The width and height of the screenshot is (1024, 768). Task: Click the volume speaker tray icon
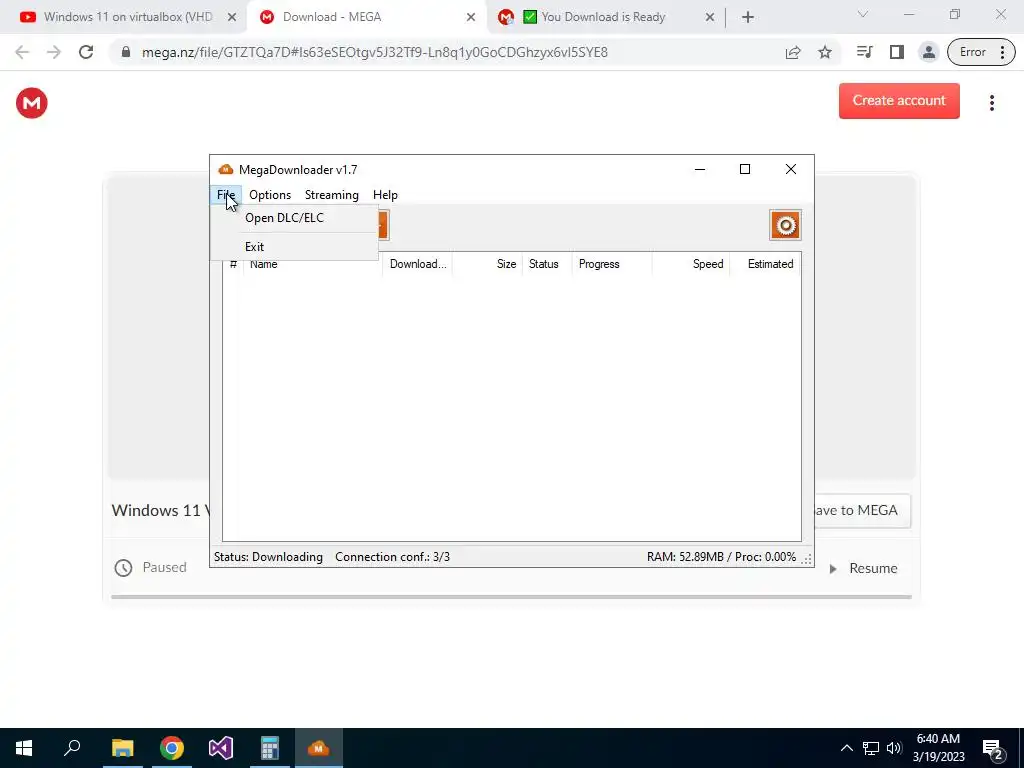click(894, 748)
